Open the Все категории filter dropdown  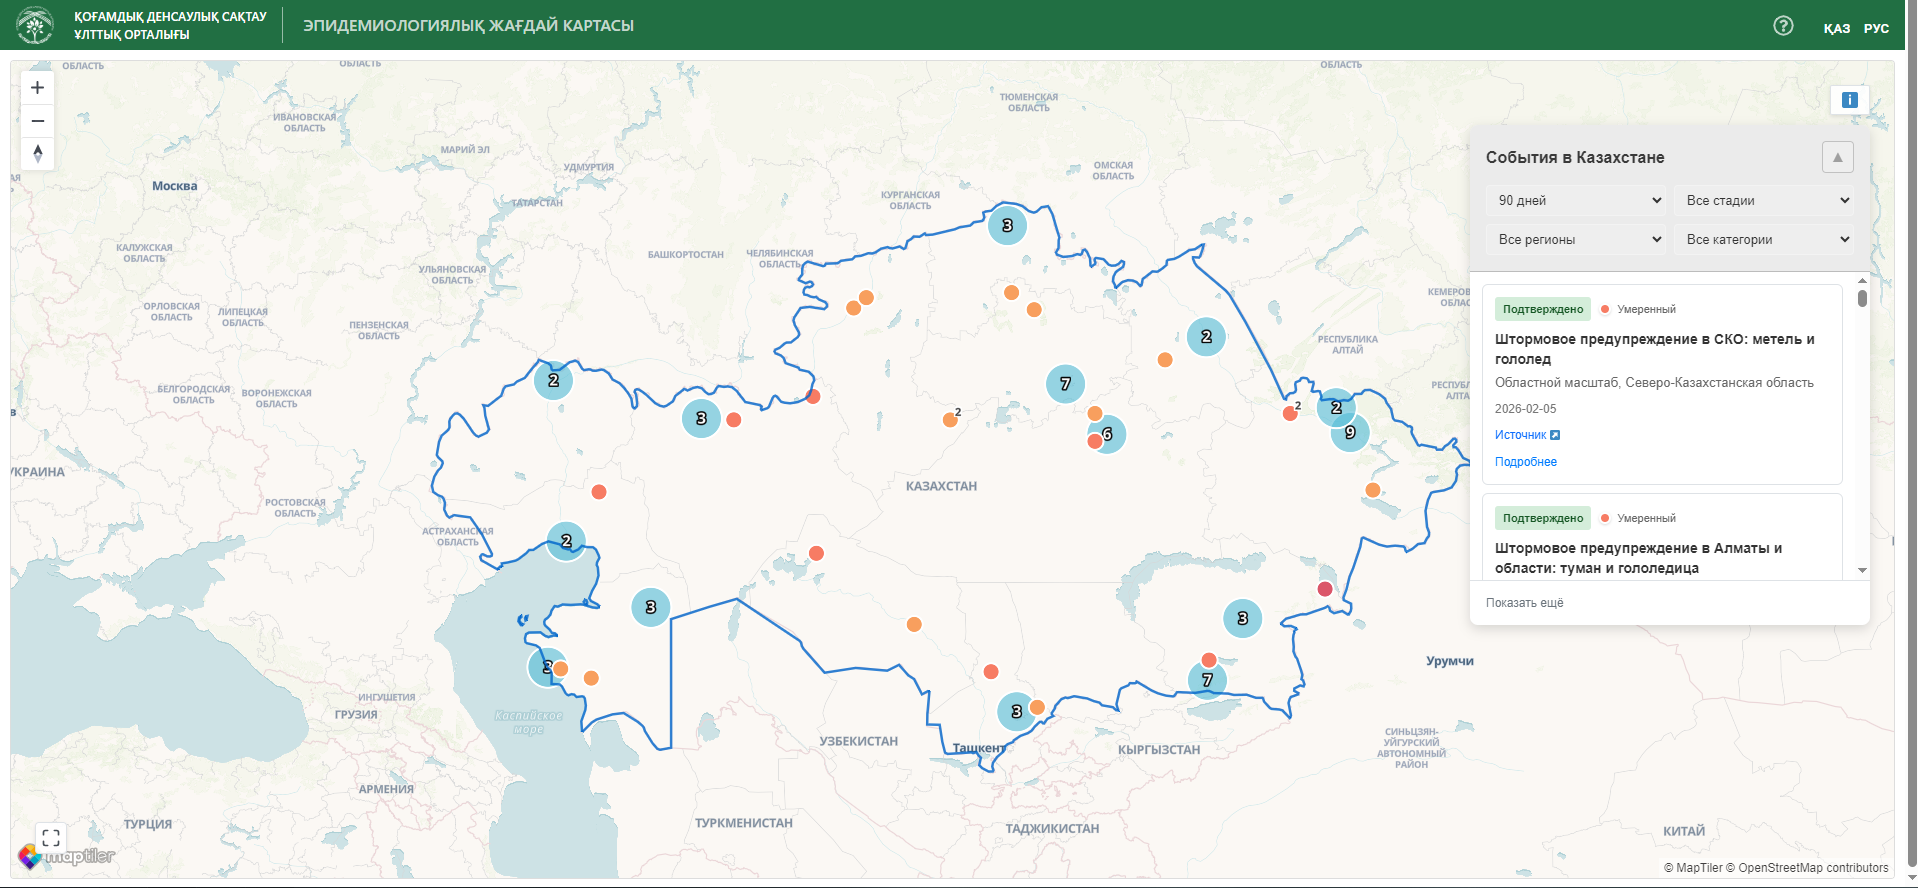(1765, 240)
